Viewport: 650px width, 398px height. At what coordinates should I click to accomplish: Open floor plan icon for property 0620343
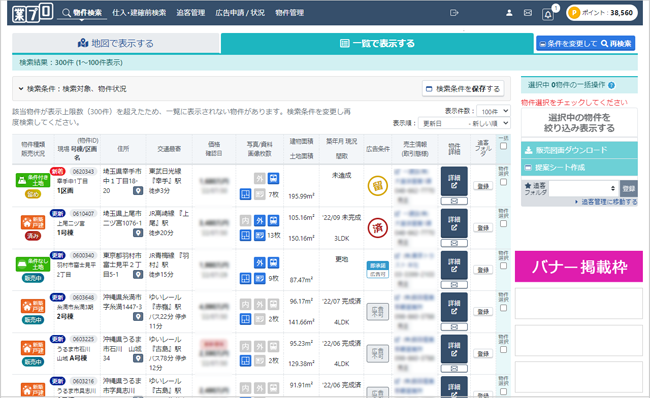pos(245,194)
